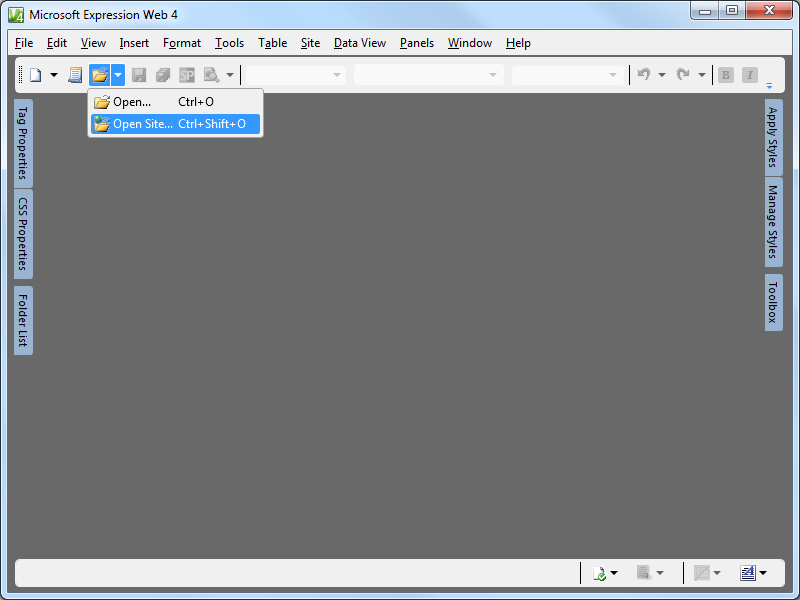Show the Toolbox side panel
Image resolution: width=800 pixels, height=600 pixels.
pyautogui.click(x=773, y=302)
